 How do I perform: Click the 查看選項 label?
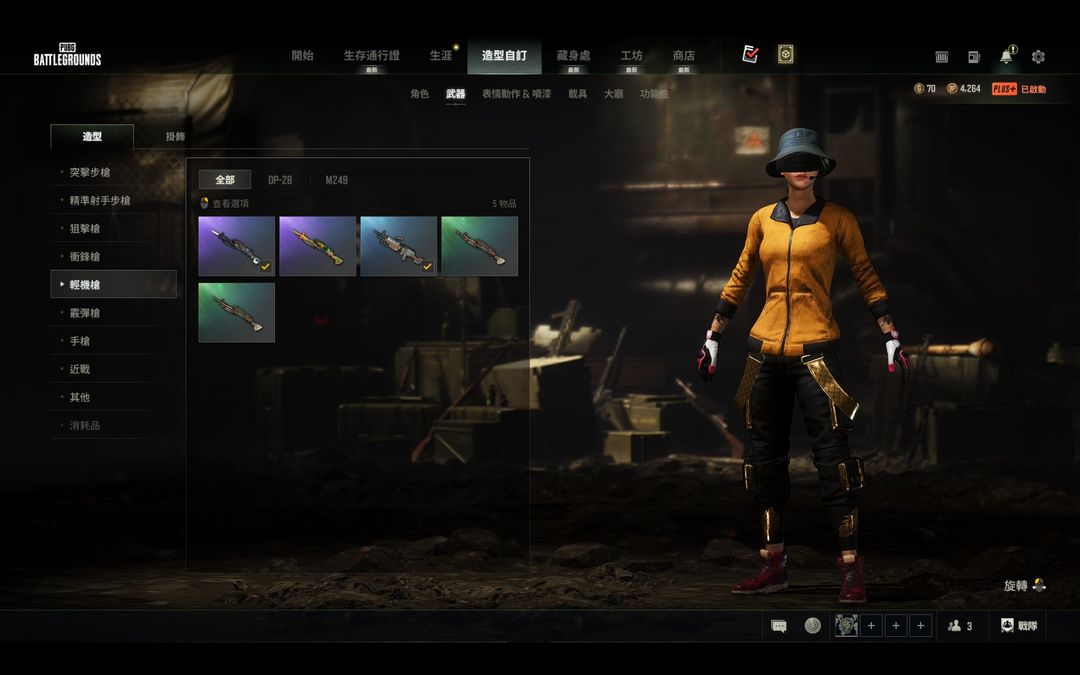point(231,203)
